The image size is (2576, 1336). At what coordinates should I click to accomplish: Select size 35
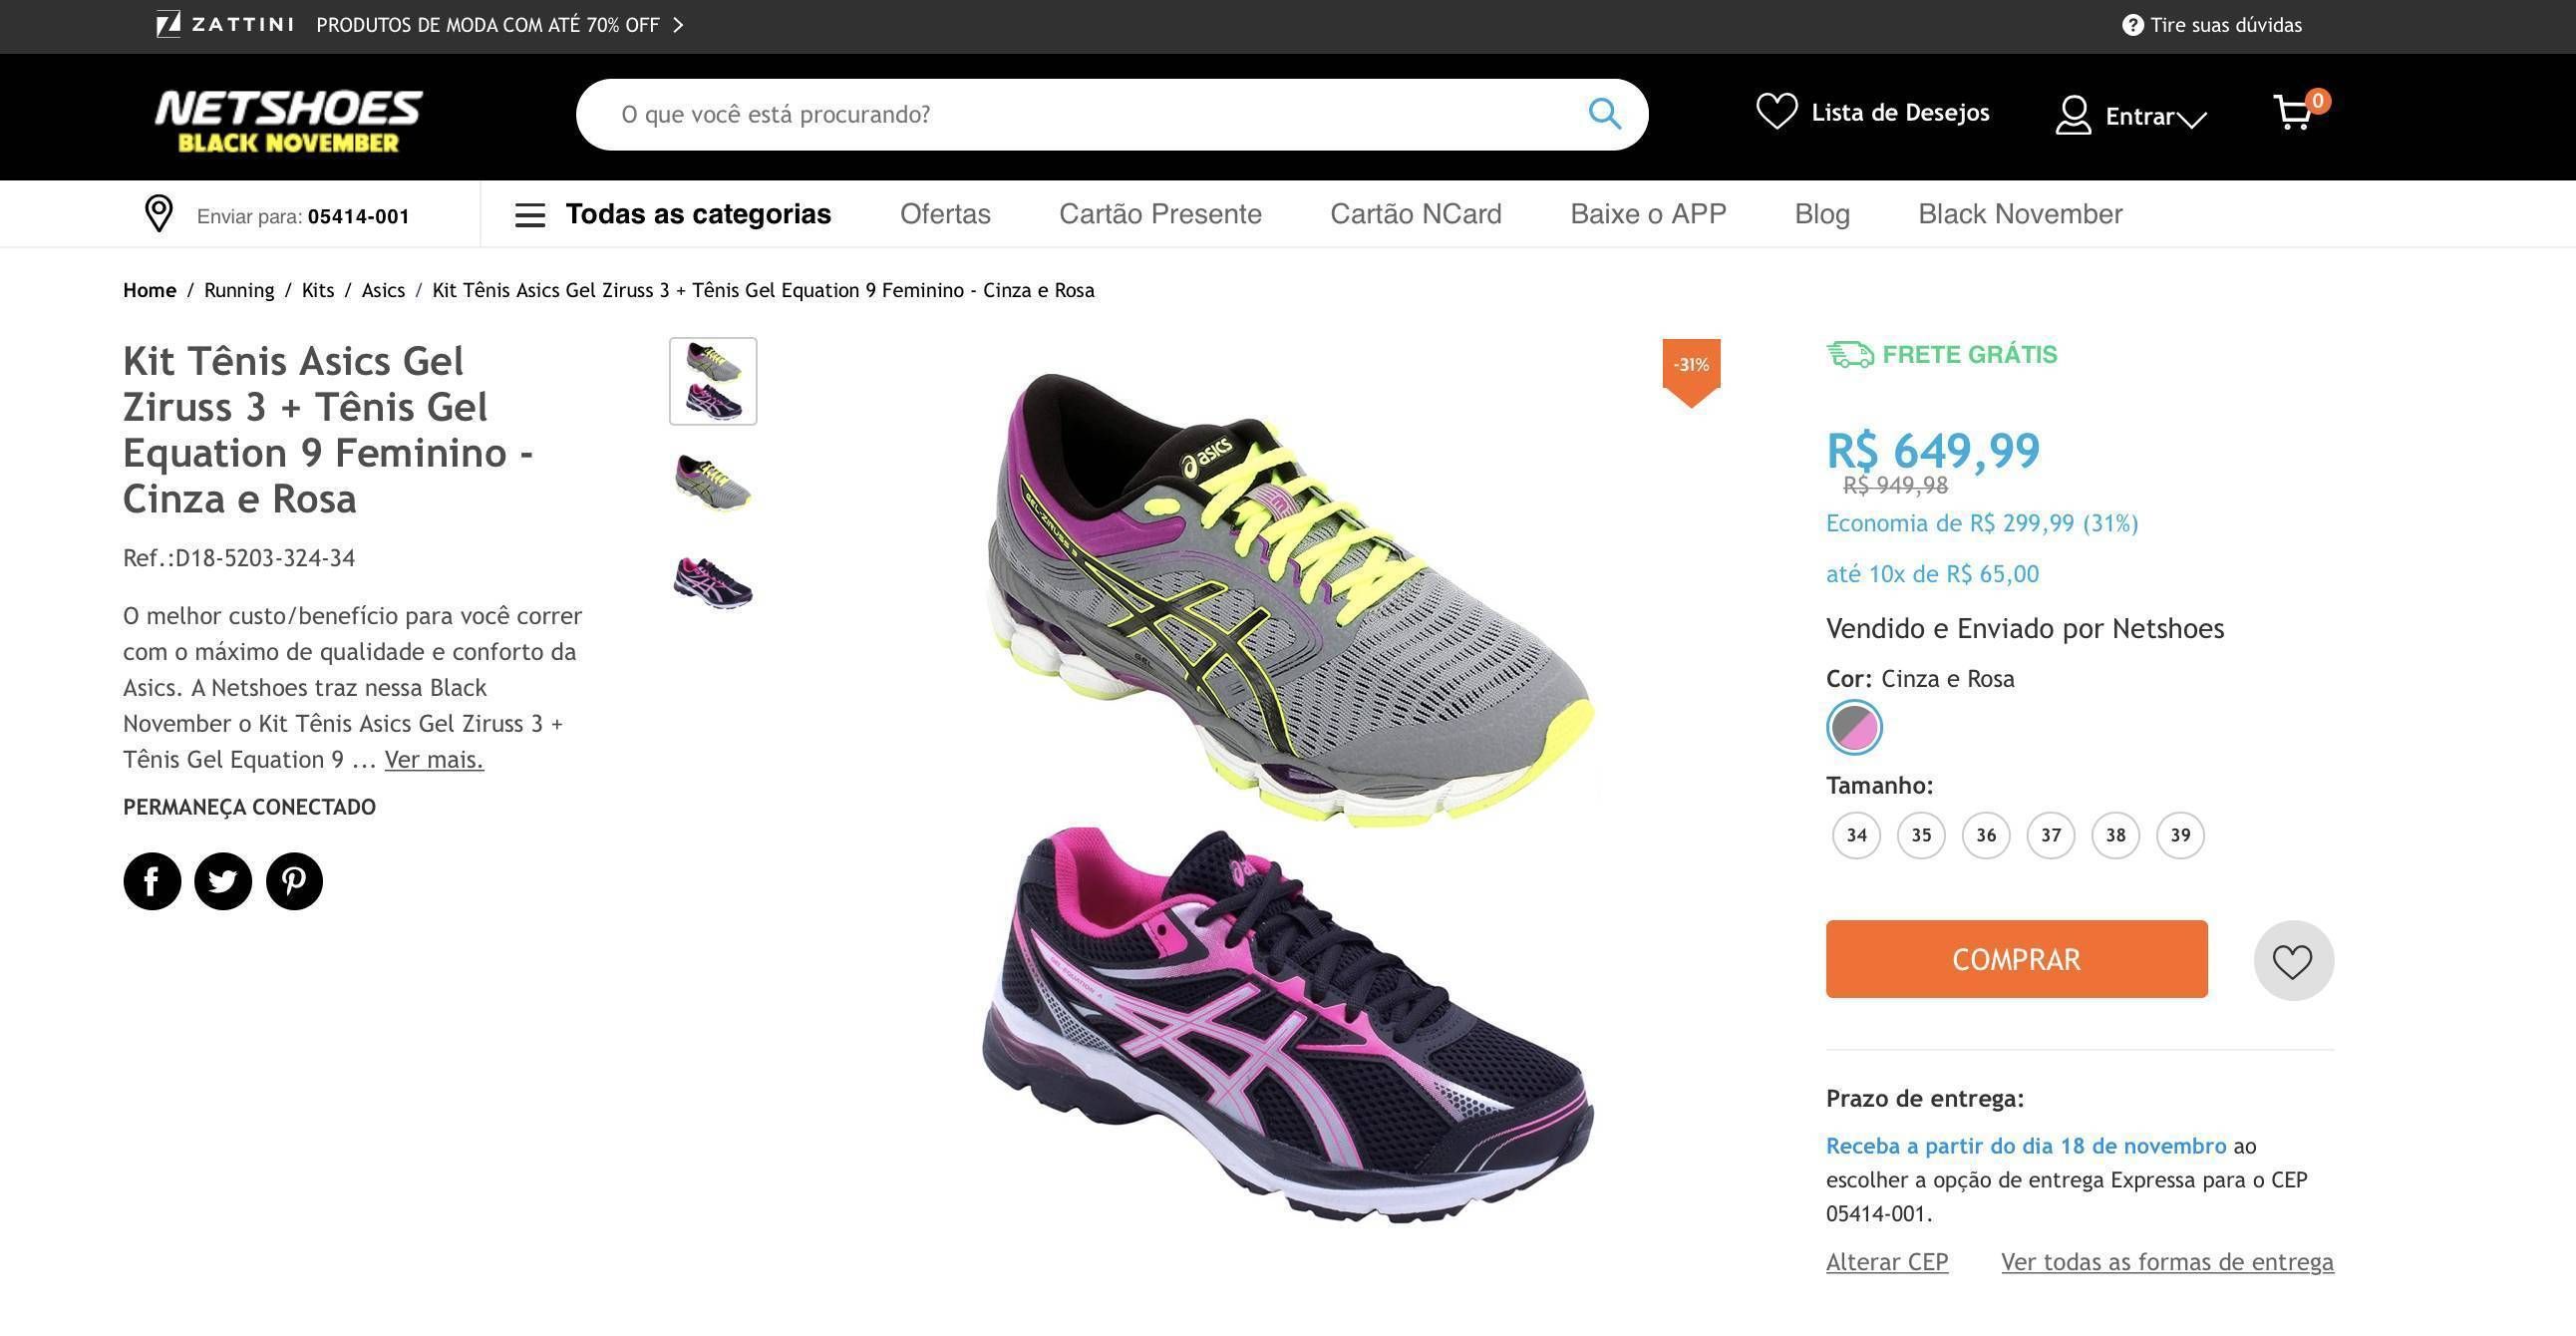(1921, 836)
